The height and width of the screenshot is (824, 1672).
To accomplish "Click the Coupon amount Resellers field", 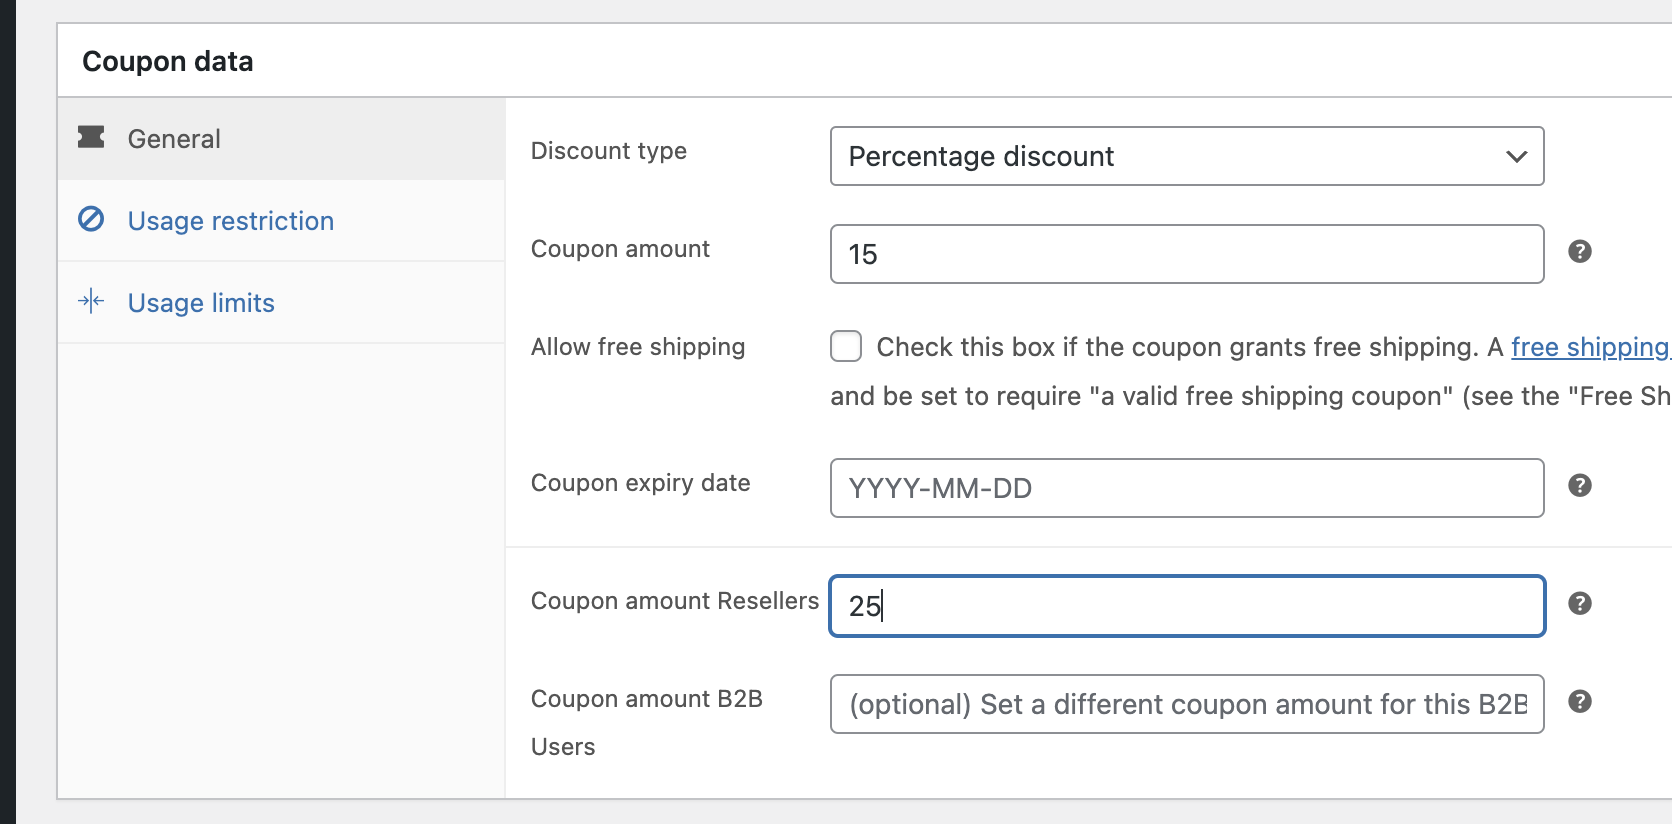I will click(x=1187, y=606).
